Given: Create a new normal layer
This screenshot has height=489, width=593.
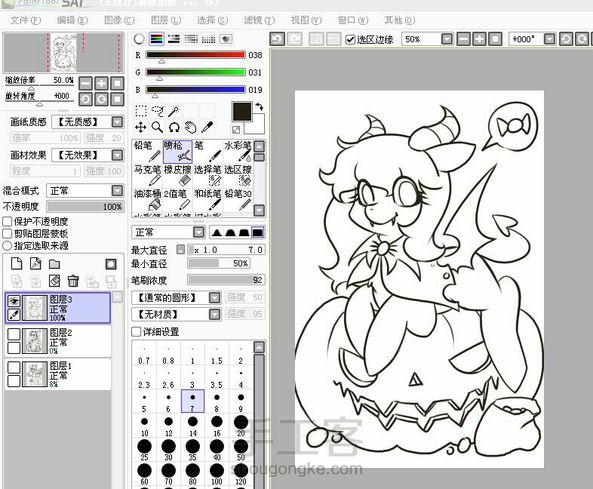Looking at the screenshot, I should click(16, 263).
